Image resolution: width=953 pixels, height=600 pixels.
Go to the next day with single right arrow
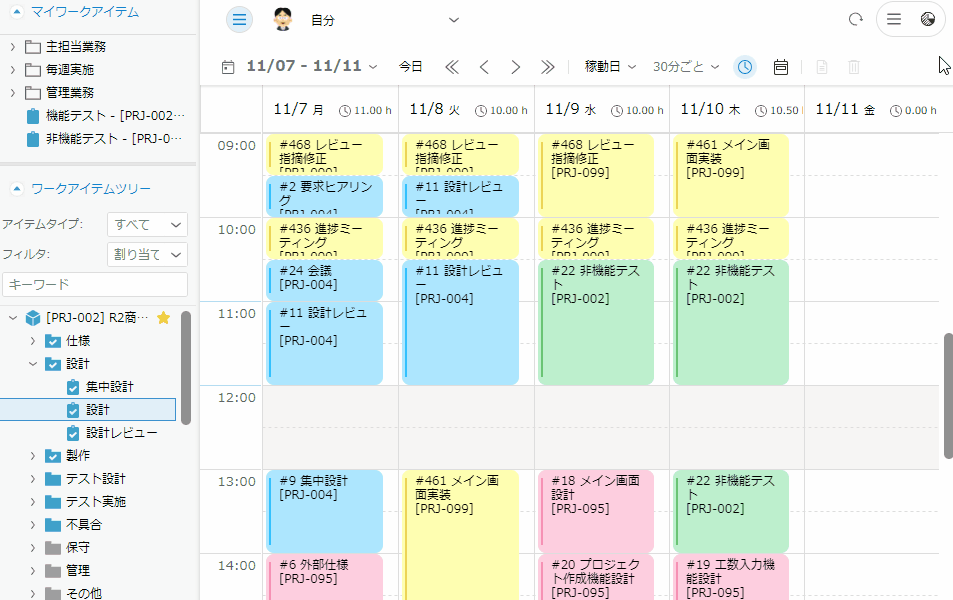click(516, 67)
